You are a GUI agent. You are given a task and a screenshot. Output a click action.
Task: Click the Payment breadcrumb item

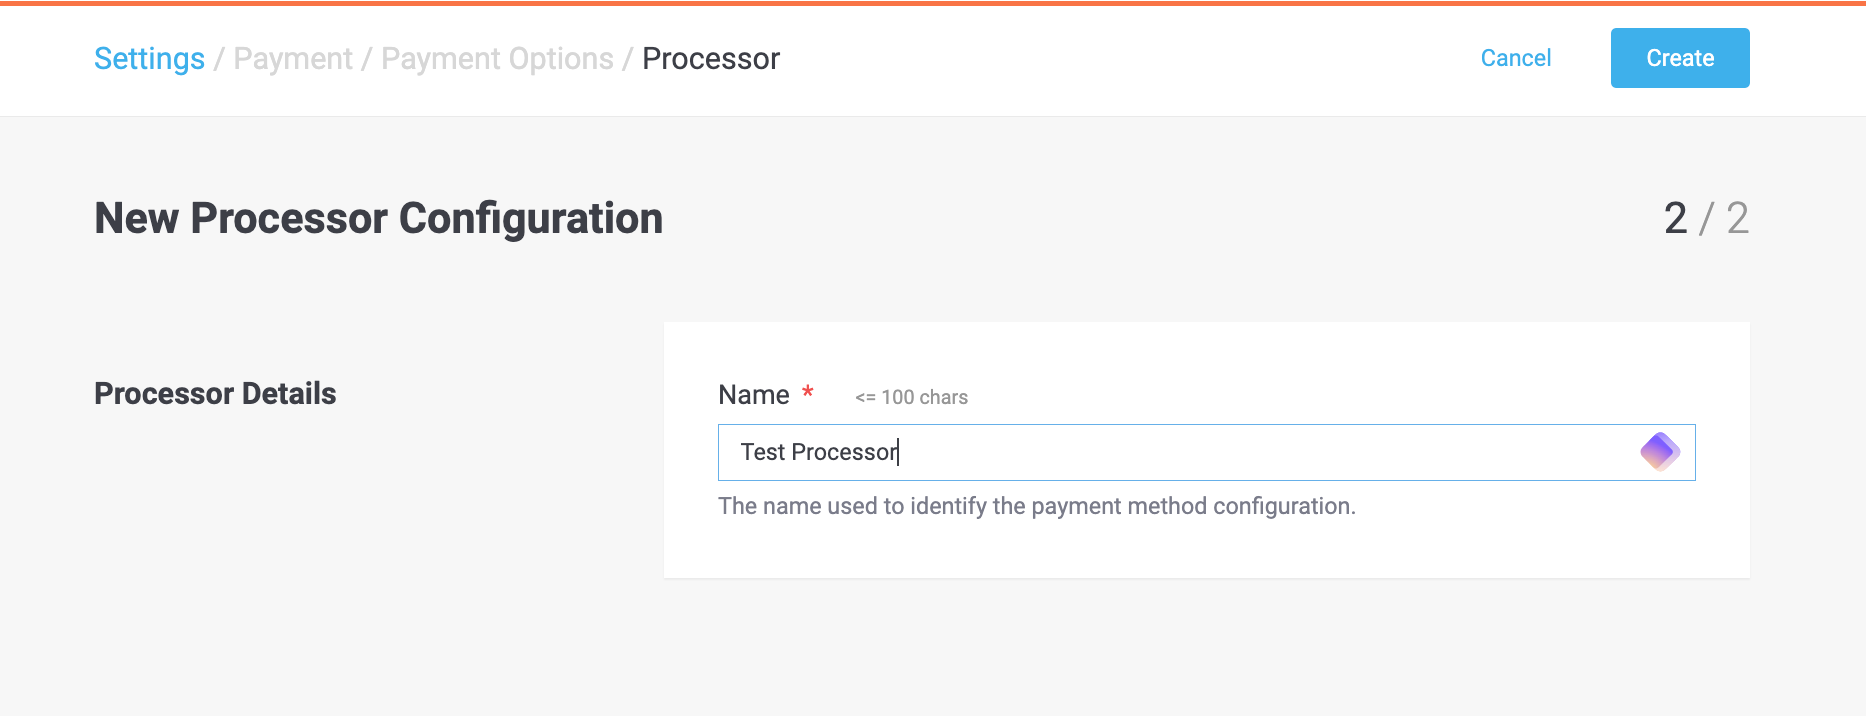point(292,58)
